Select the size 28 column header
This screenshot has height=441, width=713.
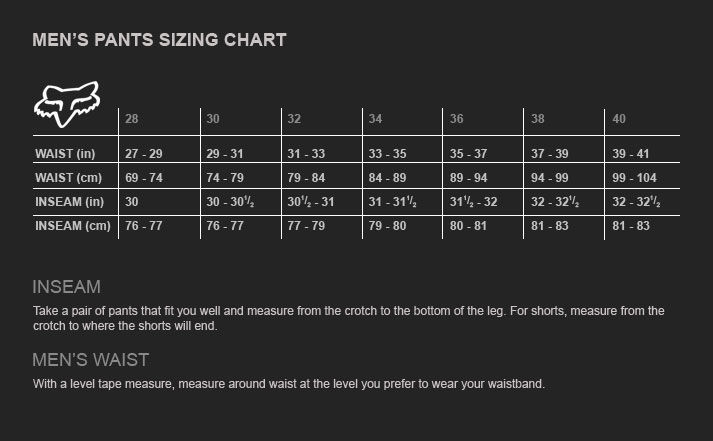pos(131,119)
